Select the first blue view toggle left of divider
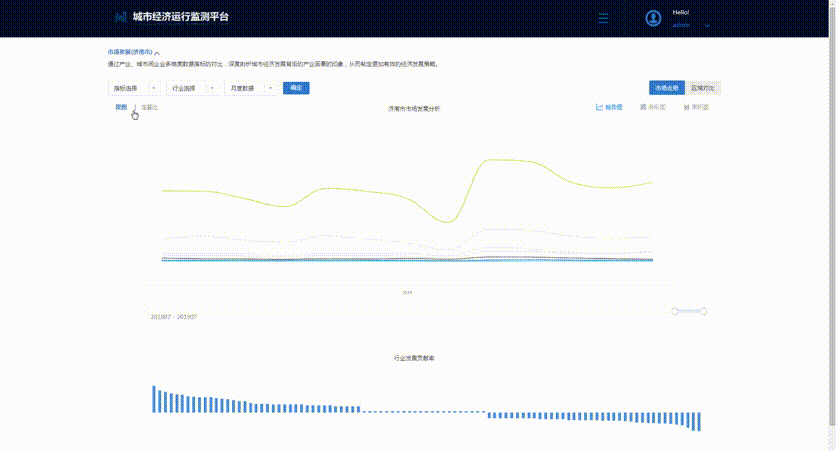Viewport: 836px width, 450px height. point(122,107)
